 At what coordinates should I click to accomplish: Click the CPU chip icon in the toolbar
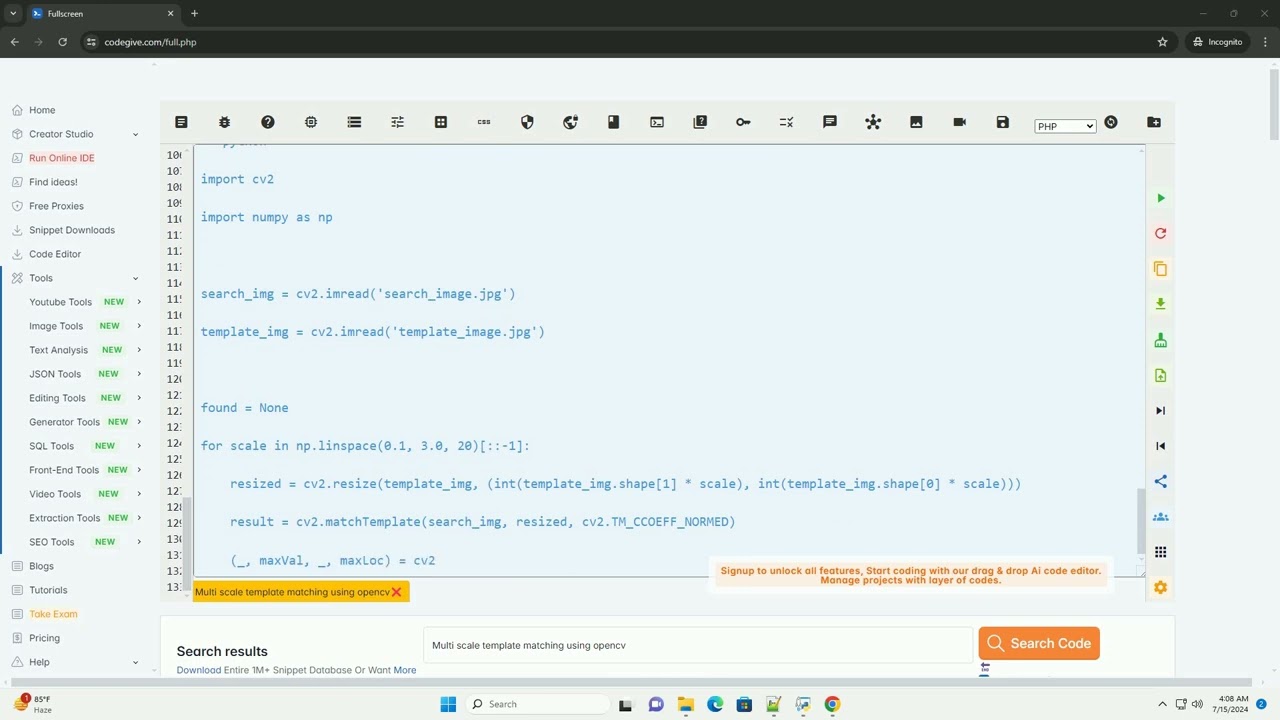[x=311, y=122]
